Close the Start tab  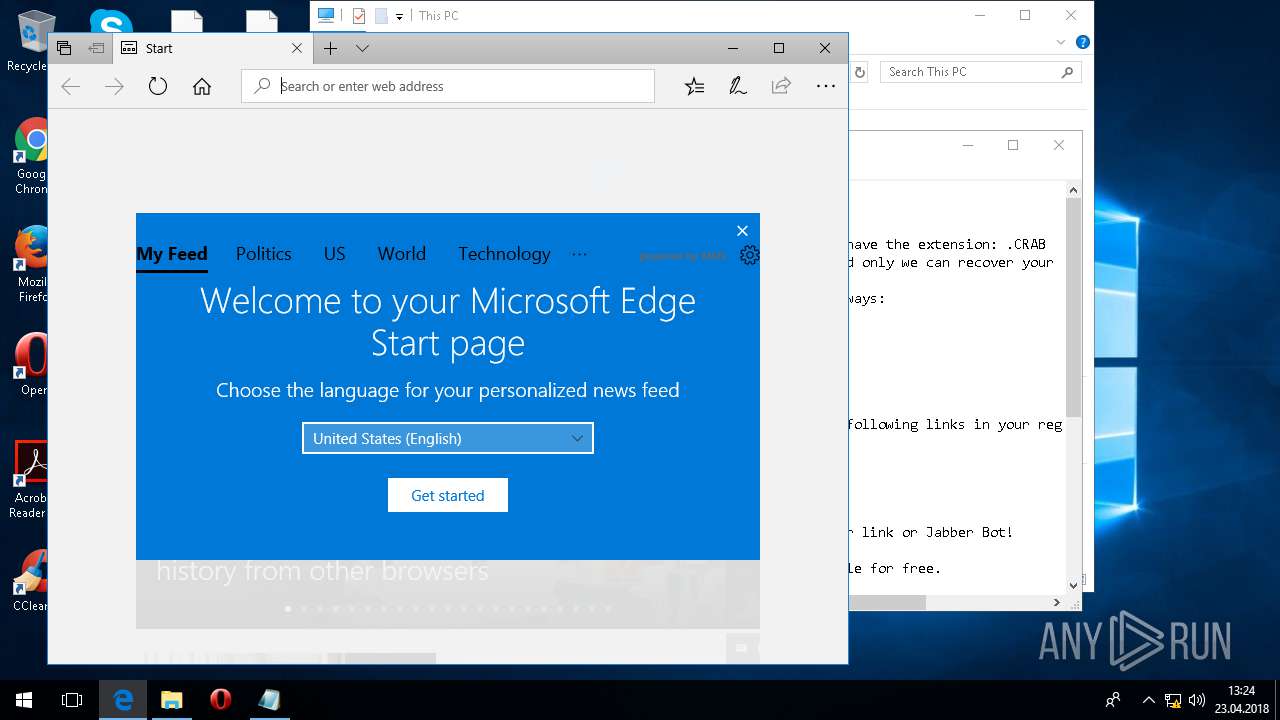pyautogui.click(x=297, y=48)
